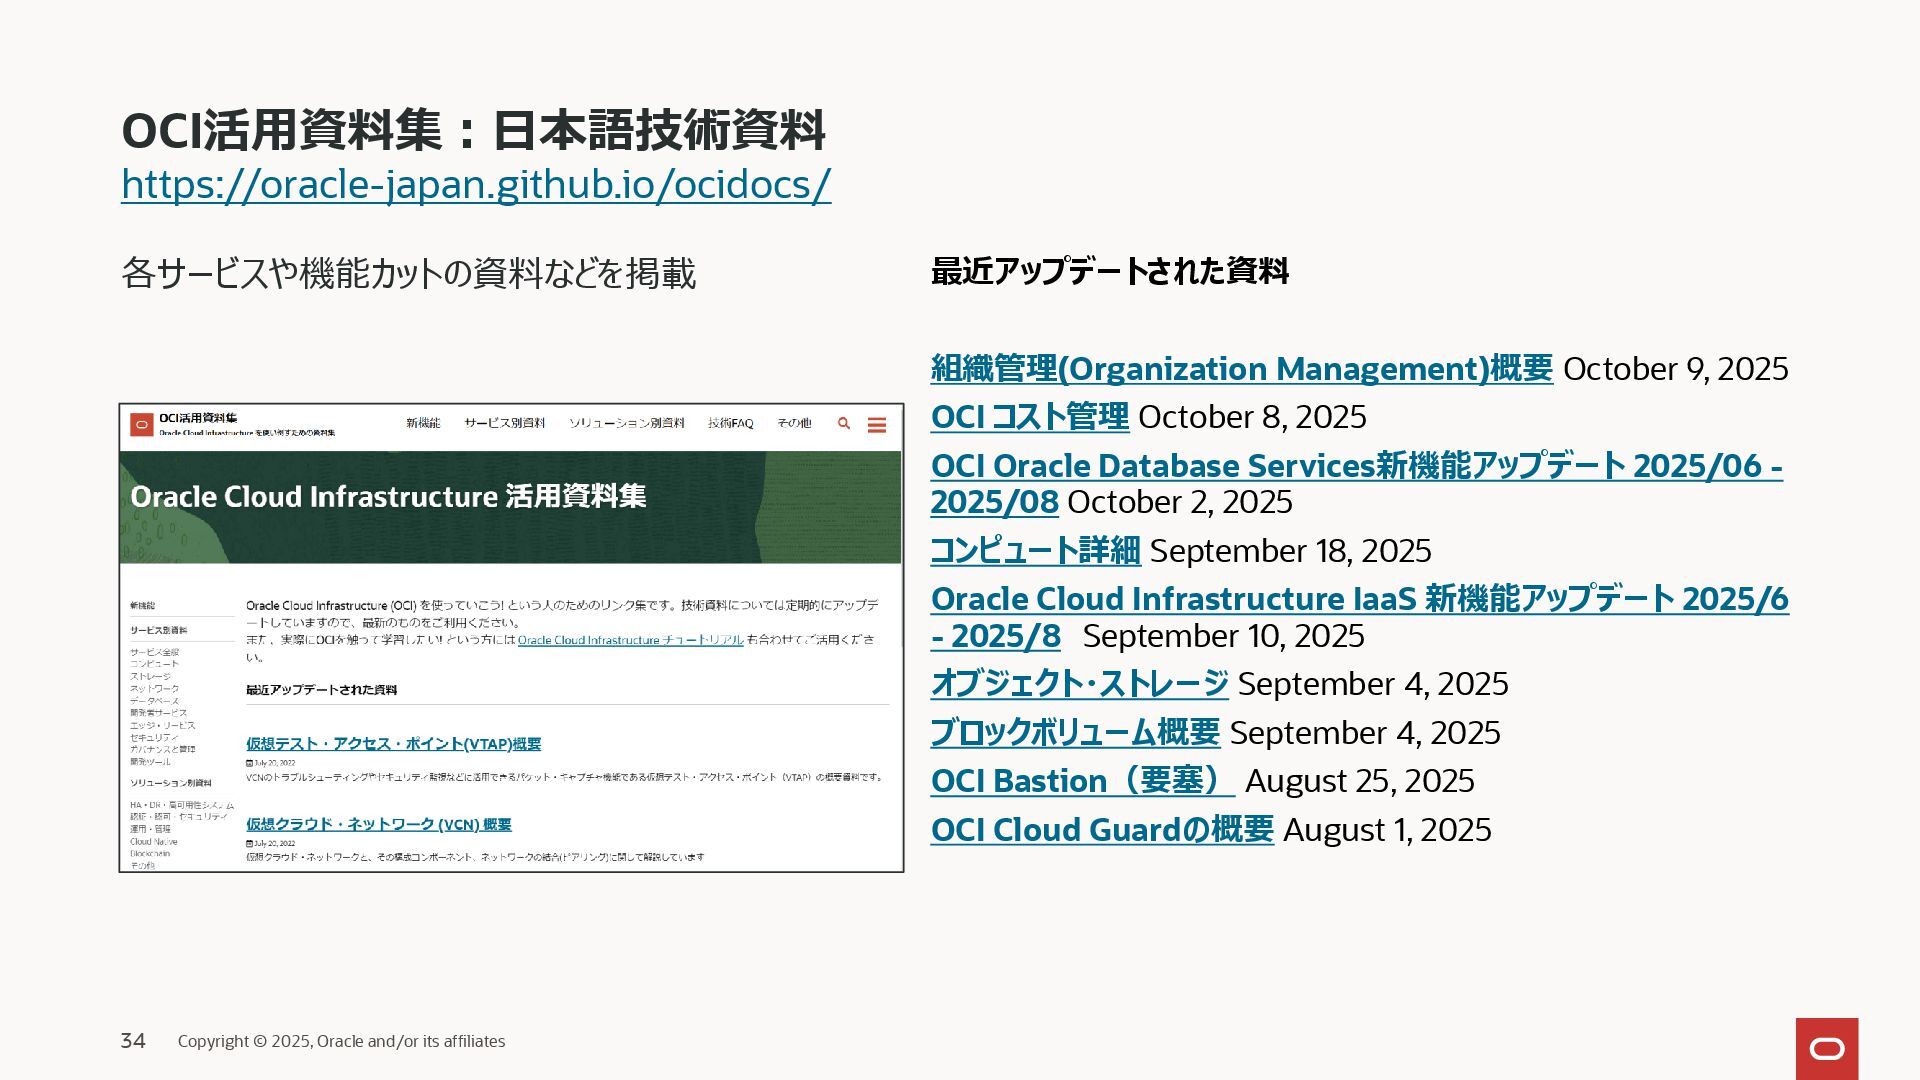Open the オブジェクト・ストレージ link

click(1079, 684)
